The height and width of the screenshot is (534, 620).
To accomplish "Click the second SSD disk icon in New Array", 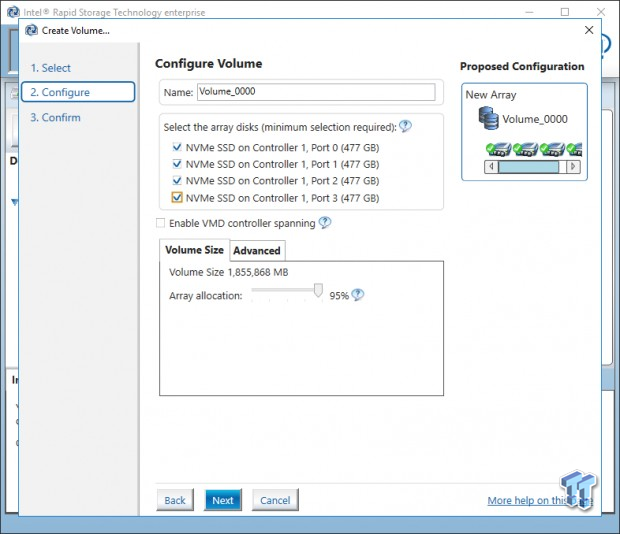I will click(x=525, y=149).
